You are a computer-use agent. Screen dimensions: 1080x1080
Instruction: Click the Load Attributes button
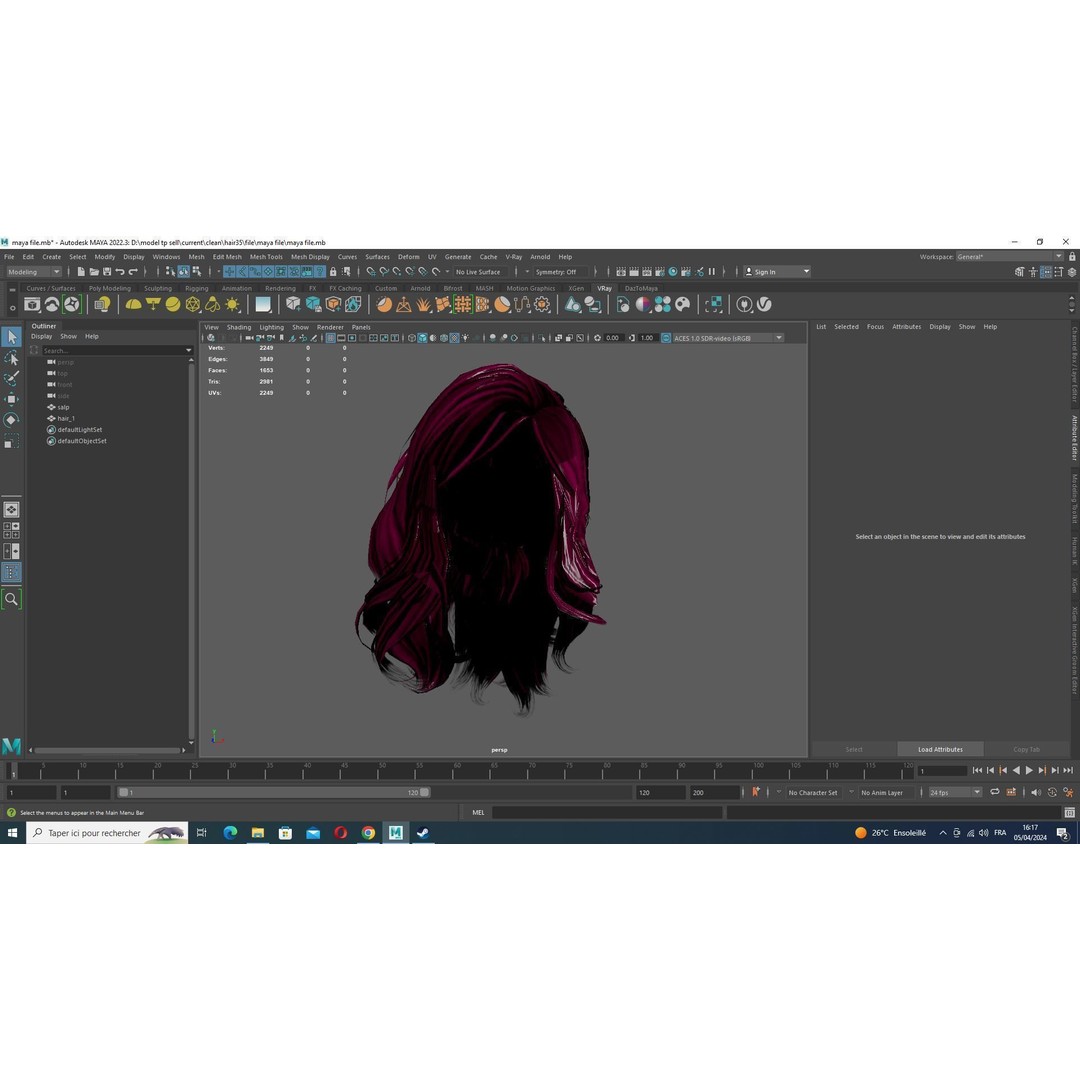940,749
